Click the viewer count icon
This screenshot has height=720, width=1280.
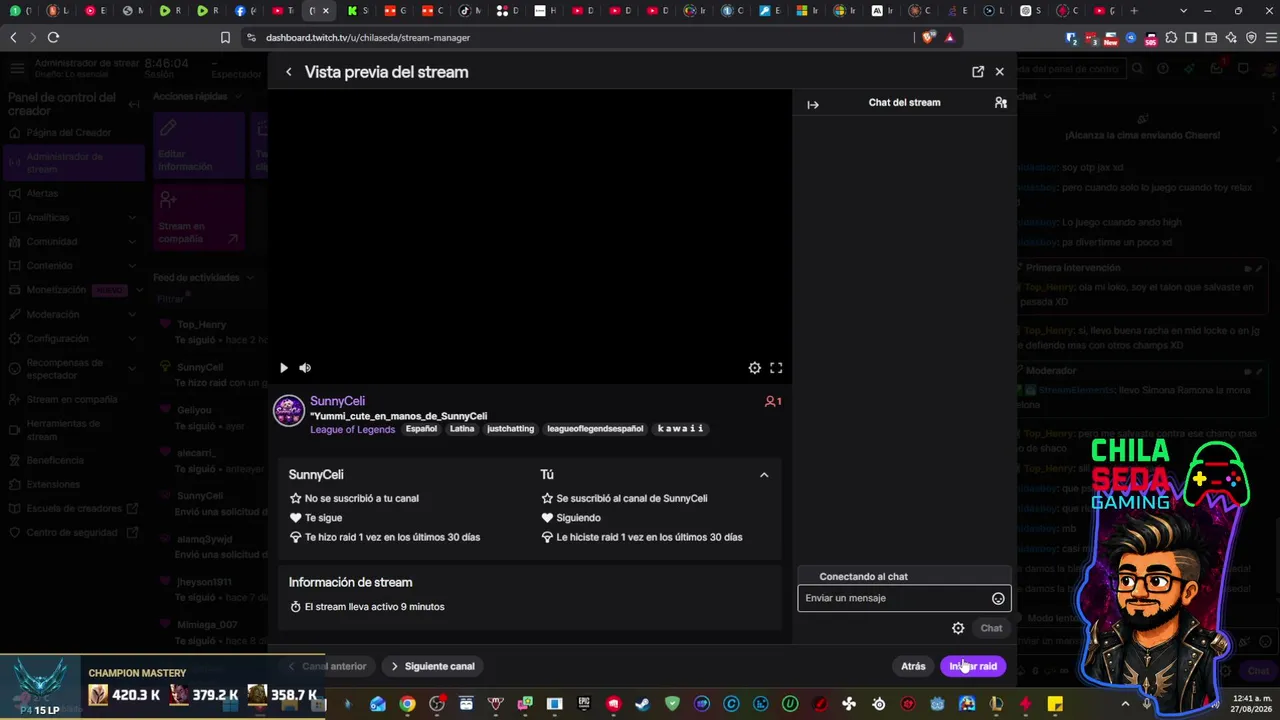tap(771, 401)
